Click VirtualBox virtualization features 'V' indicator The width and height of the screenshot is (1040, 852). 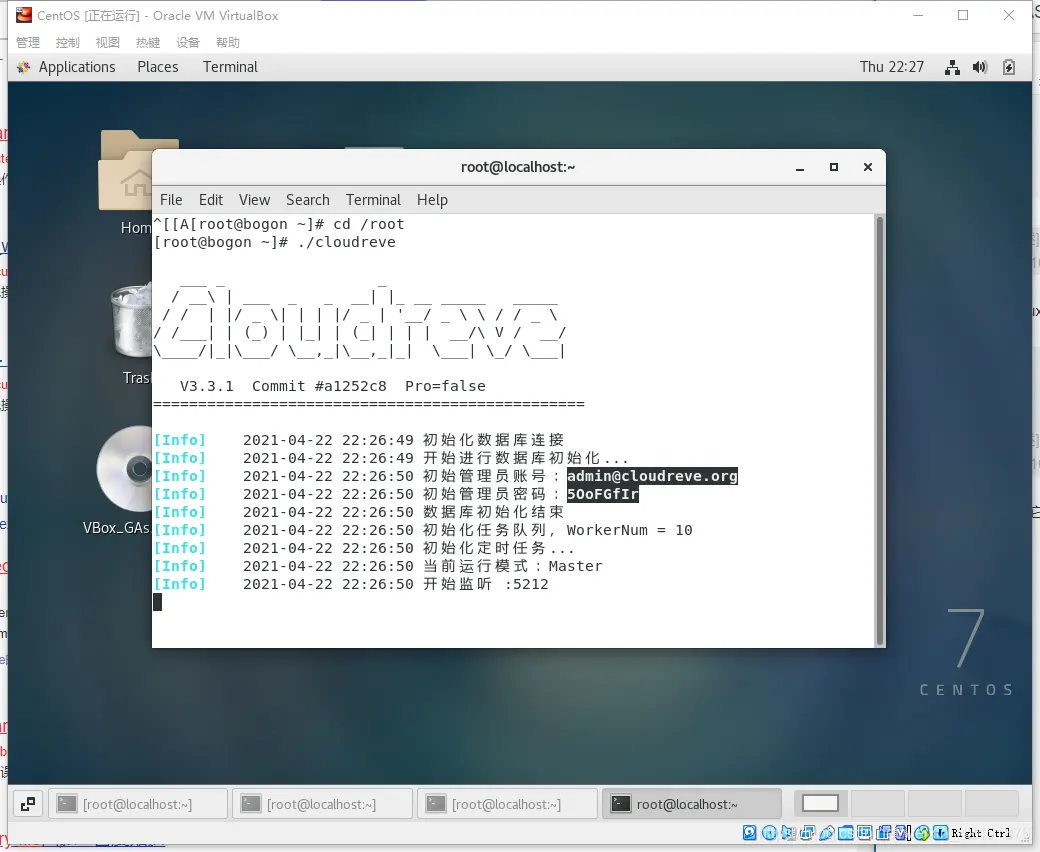pyautogui.click(x=901, y=833)
